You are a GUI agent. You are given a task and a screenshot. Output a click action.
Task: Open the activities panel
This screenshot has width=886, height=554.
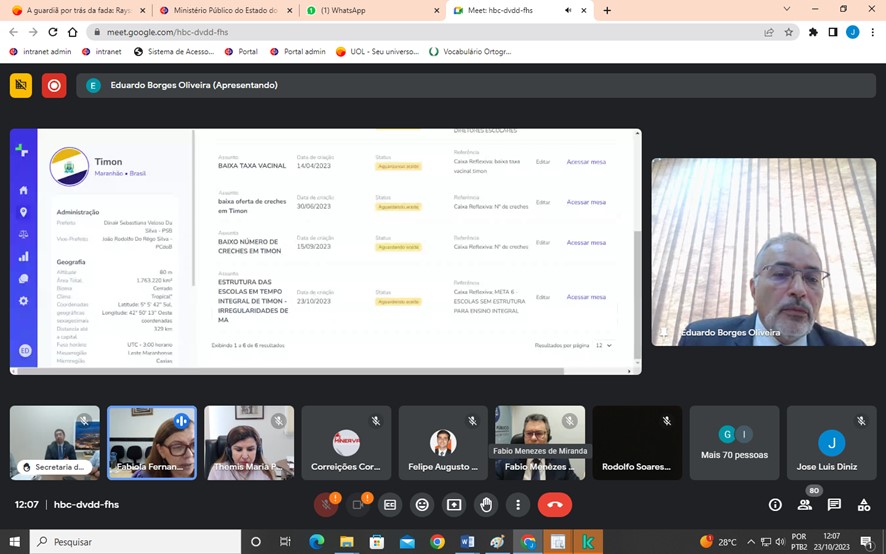pos(863,505)
